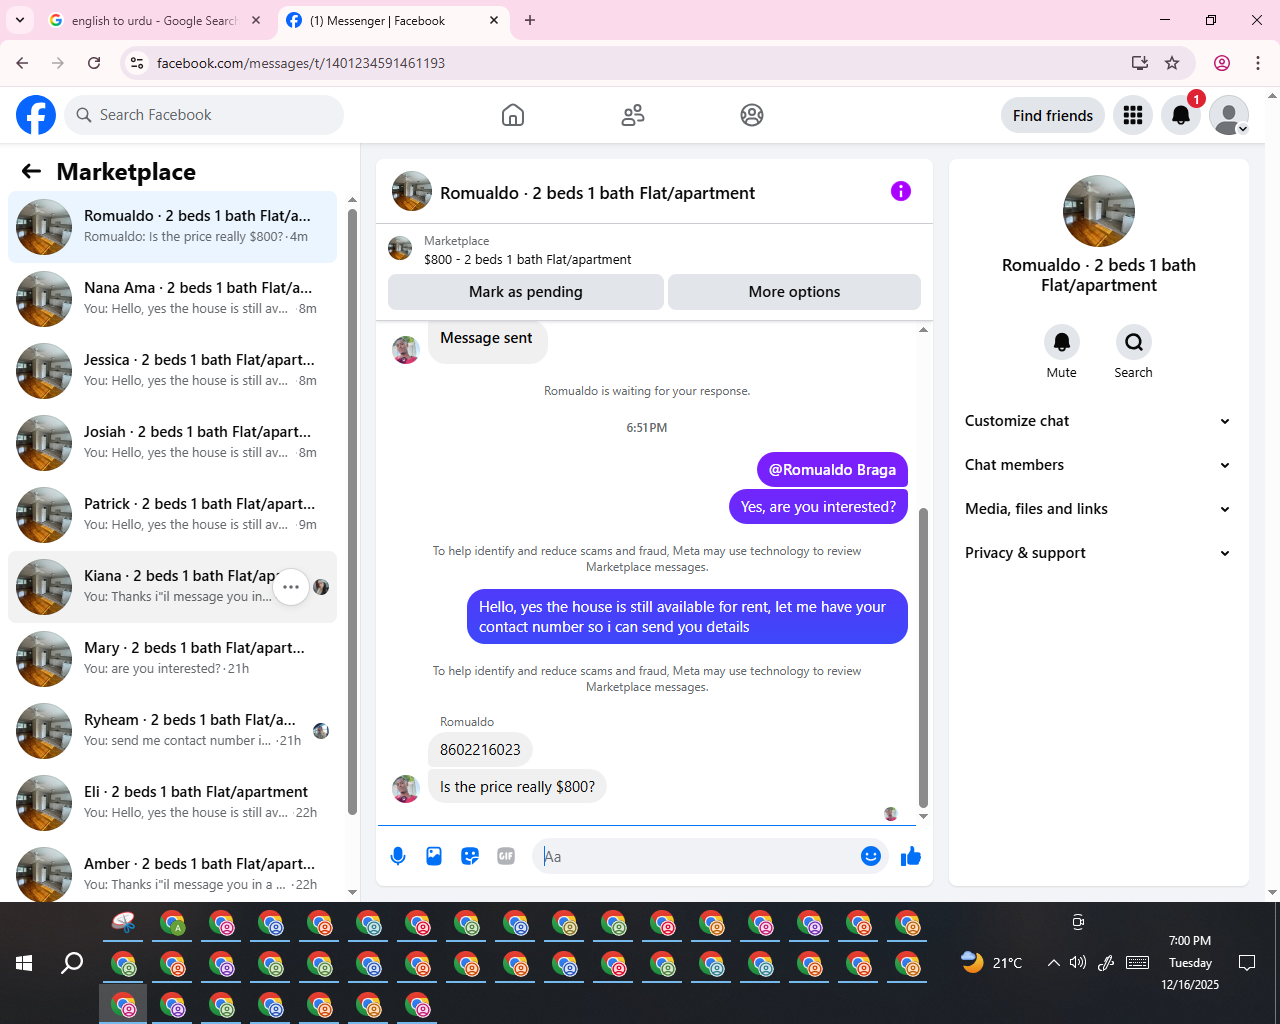This screenshot has height=1024, width=1280.
Task: Open the Facebook menu grid icon
Action: click(1133, 115)
